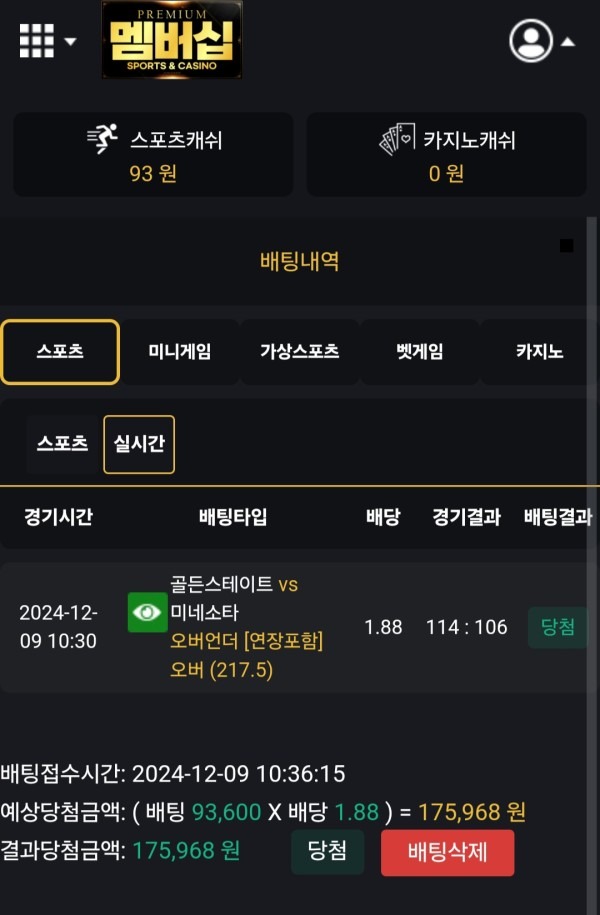Select the 실시간 option under 스포츠
The image size is (600, 915).
[139, 444]
